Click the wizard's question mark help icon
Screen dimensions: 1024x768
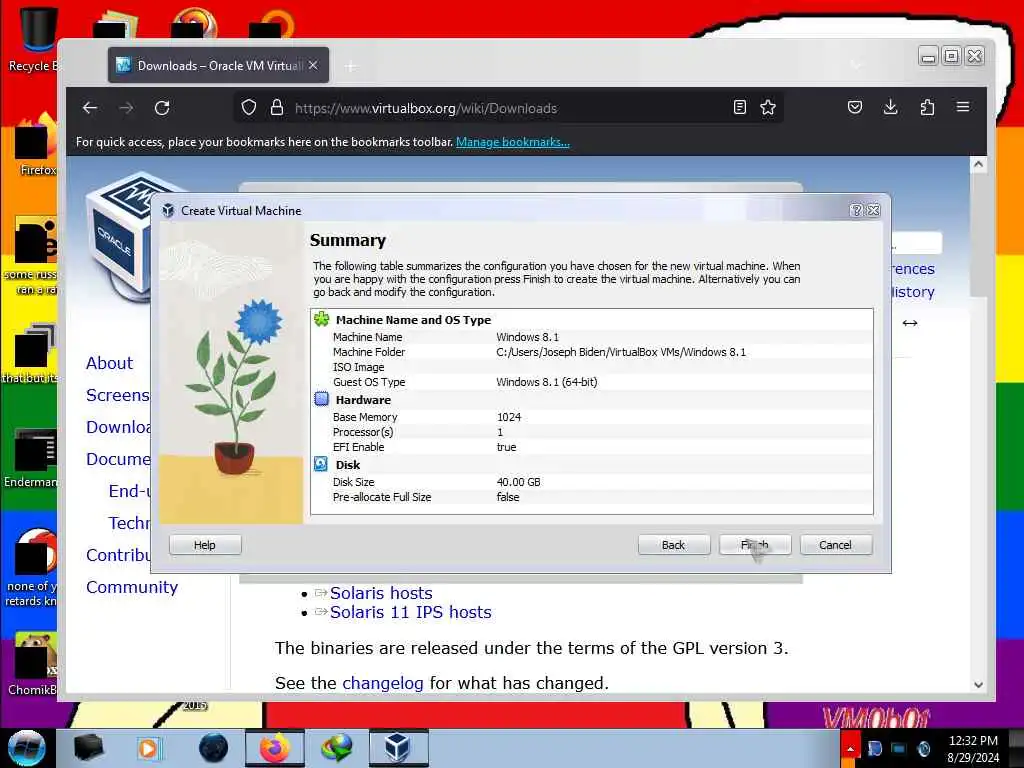856,210
